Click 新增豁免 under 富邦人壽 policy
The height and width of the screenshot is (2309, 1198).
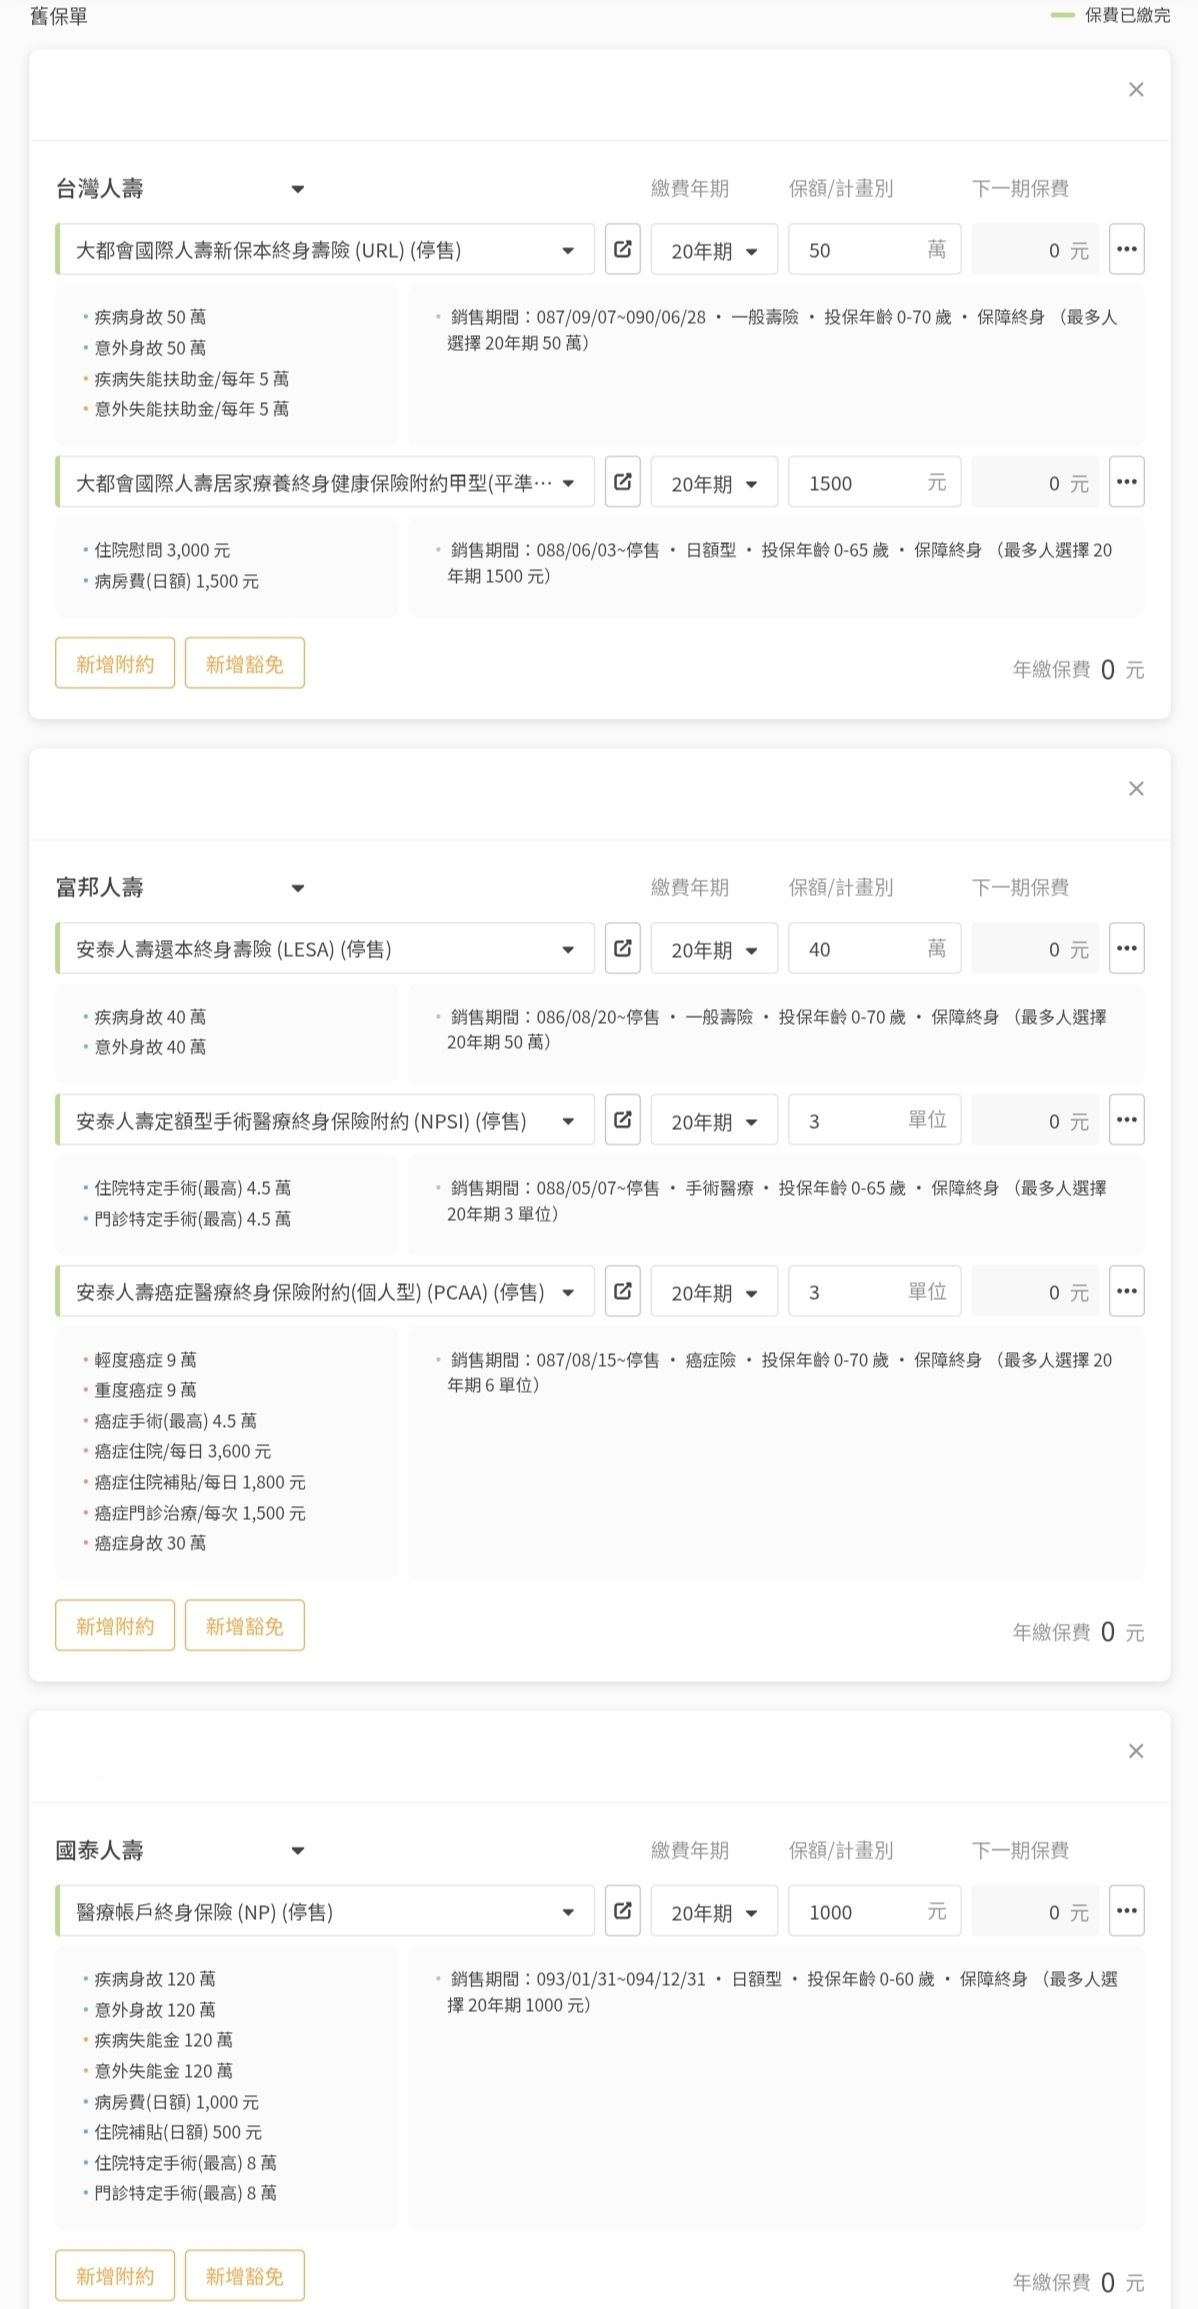pos(244,1626)
